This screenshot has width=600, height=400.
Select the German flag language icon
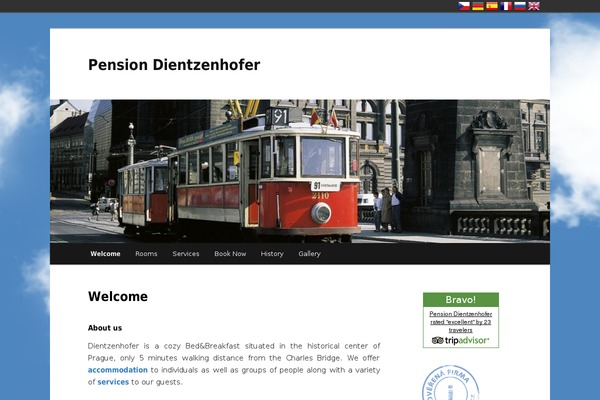pos(478,6)
